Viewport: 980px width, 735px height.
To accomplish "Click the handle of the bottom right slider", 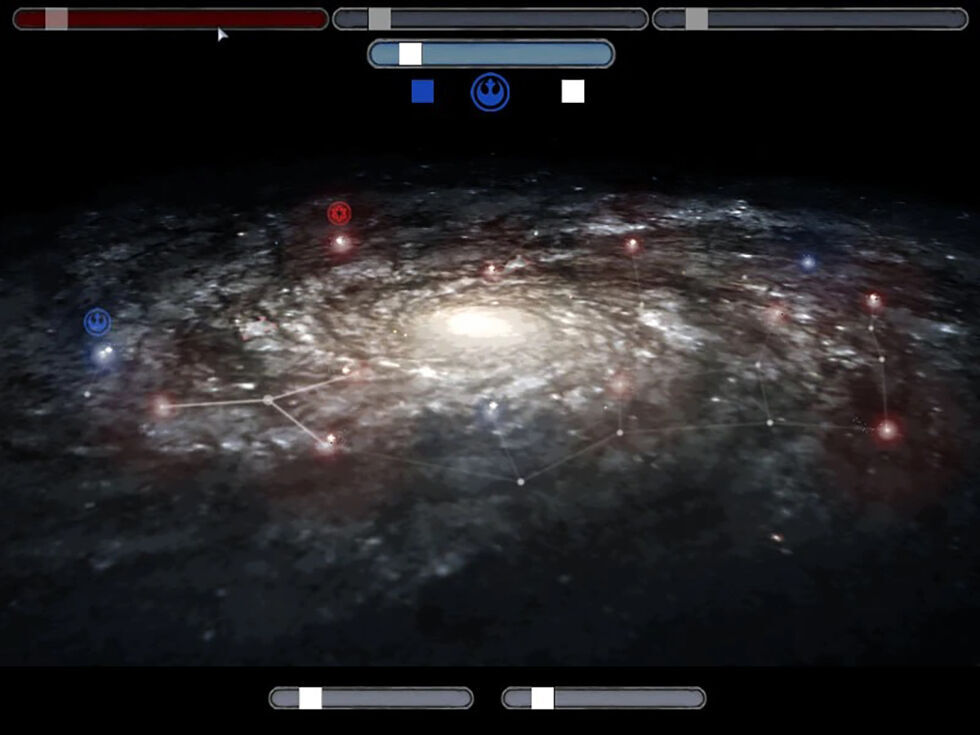I will pos(542,698).
